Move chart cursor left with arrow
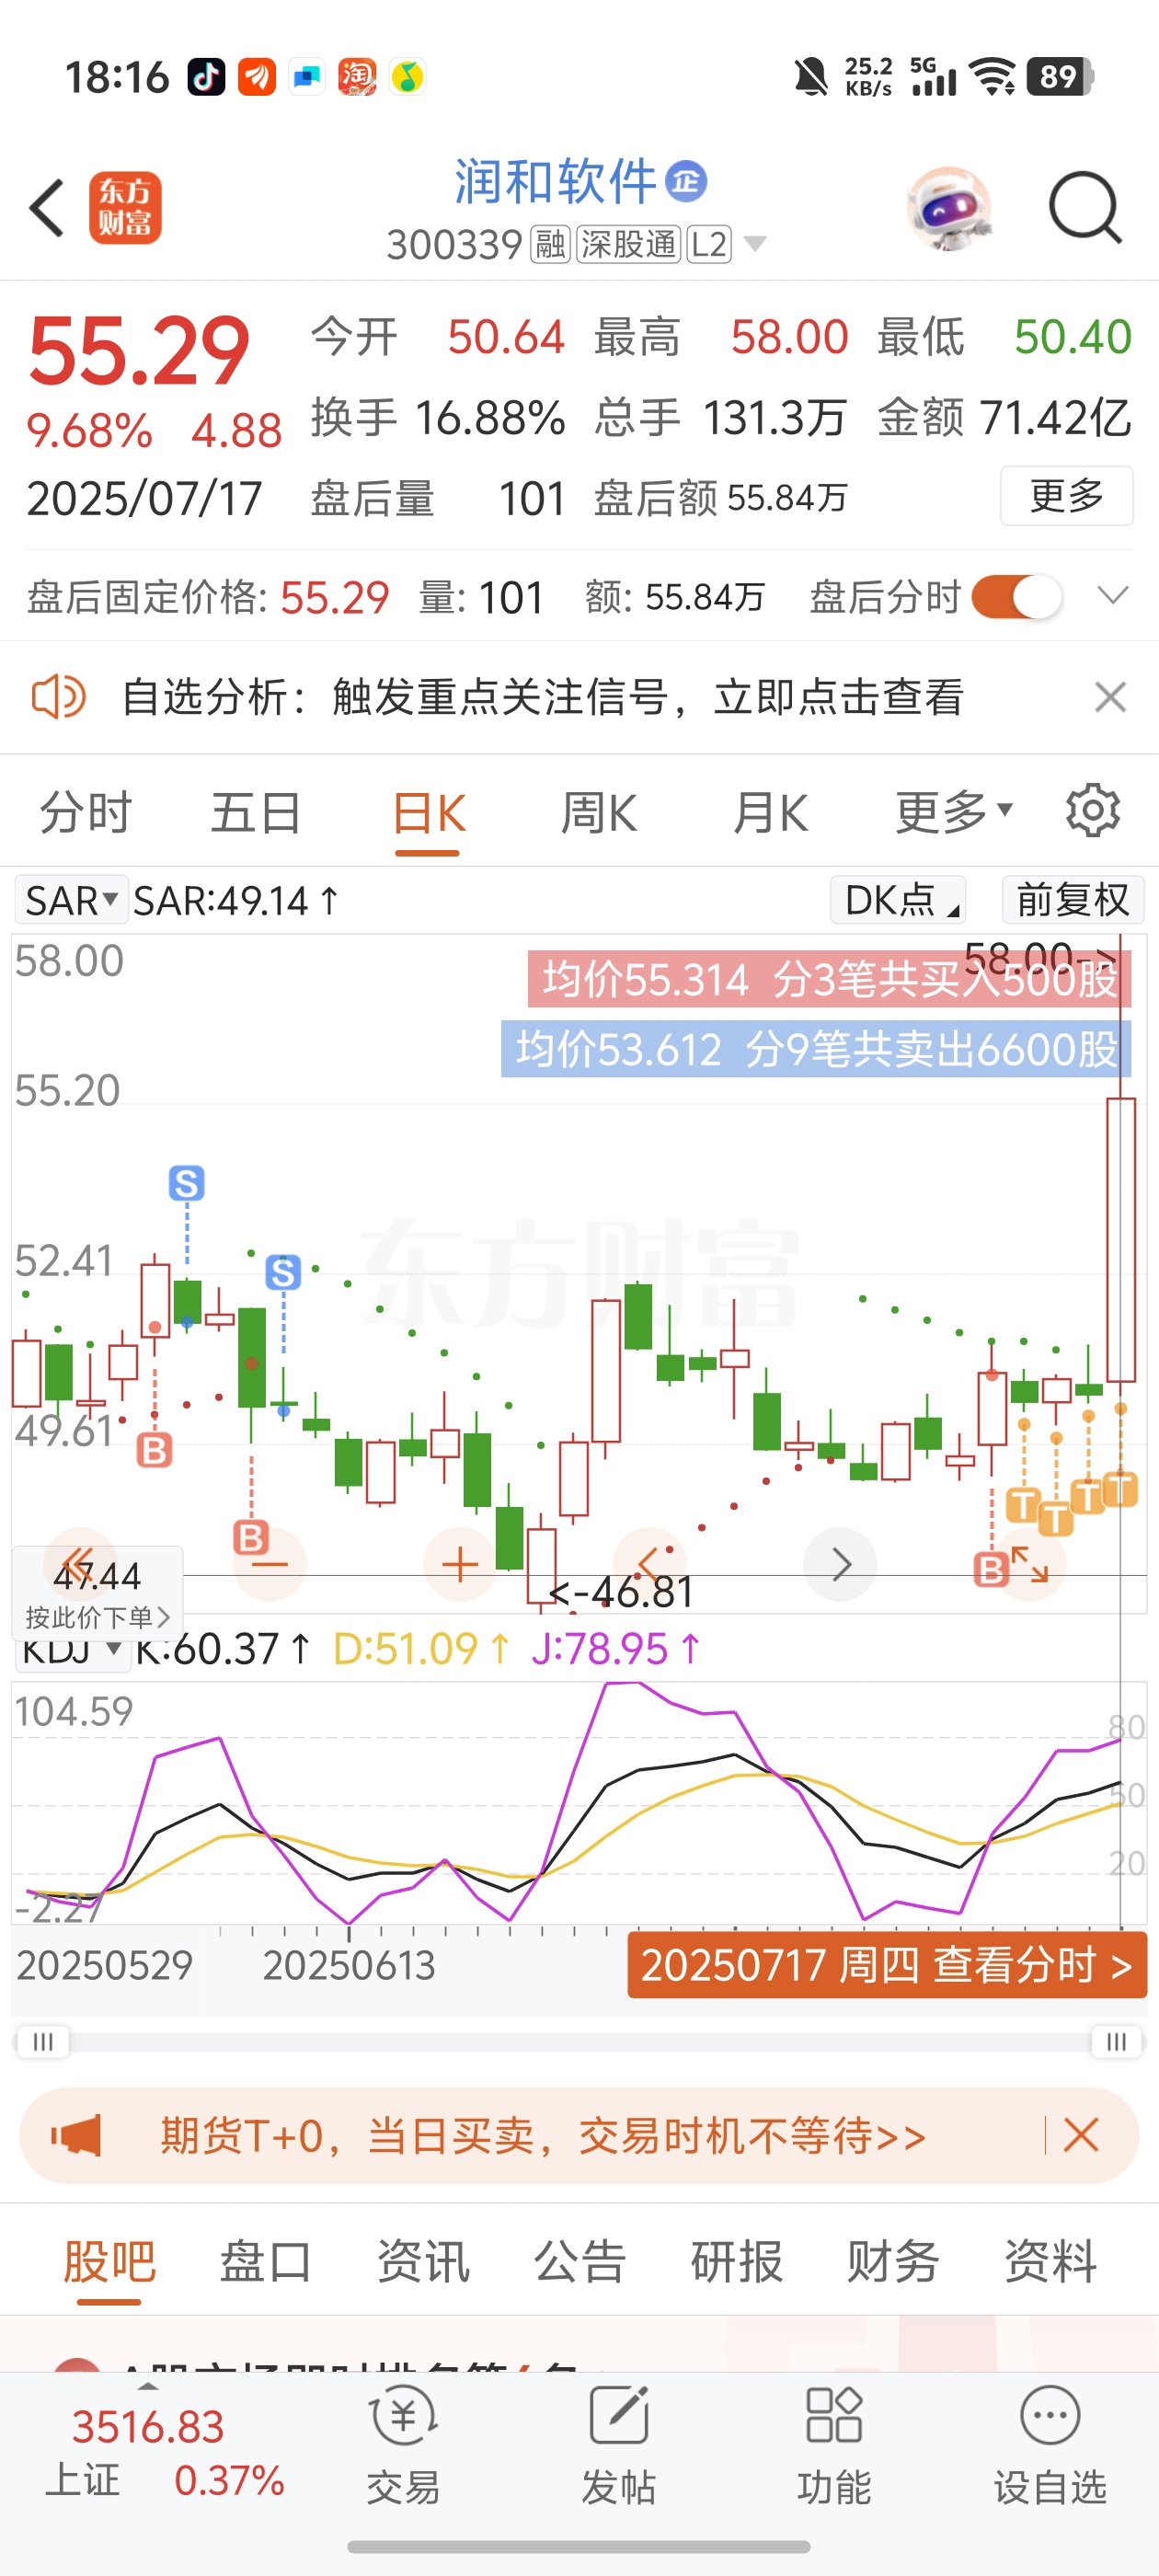 coord(650,1564)
